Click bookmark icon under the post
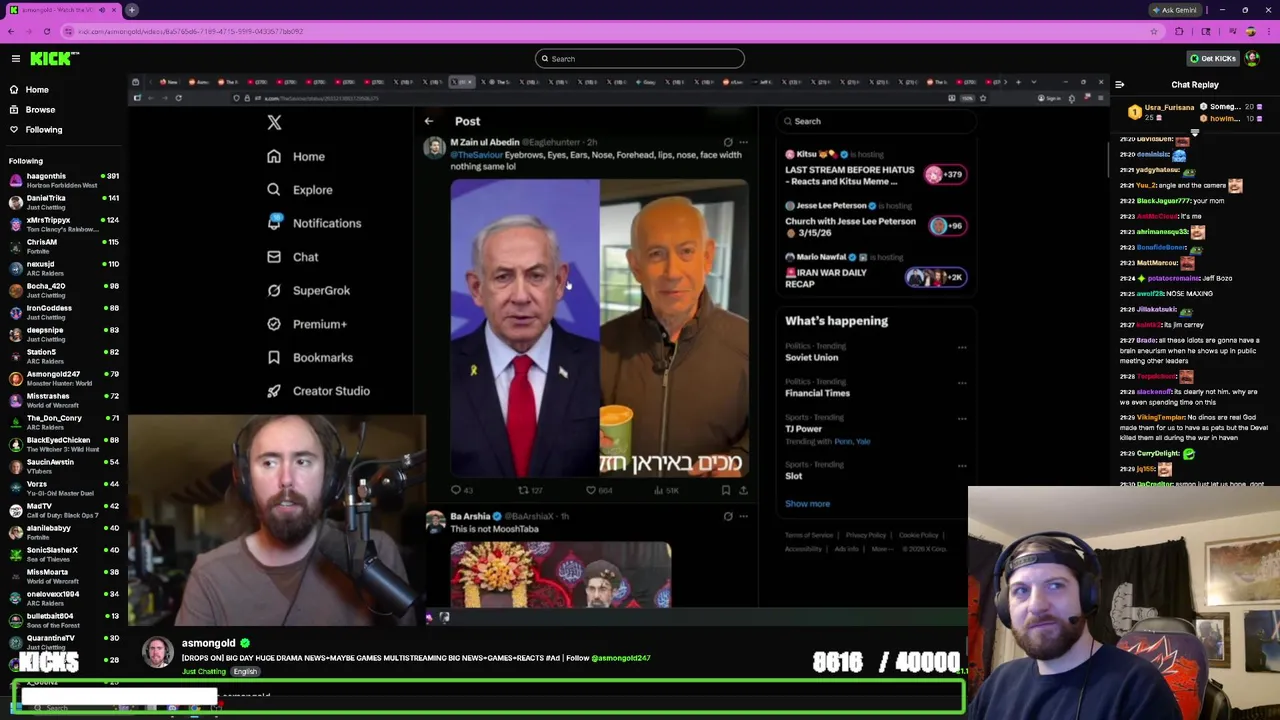This screenshot has width=1280, height=720. pos(726,490)
